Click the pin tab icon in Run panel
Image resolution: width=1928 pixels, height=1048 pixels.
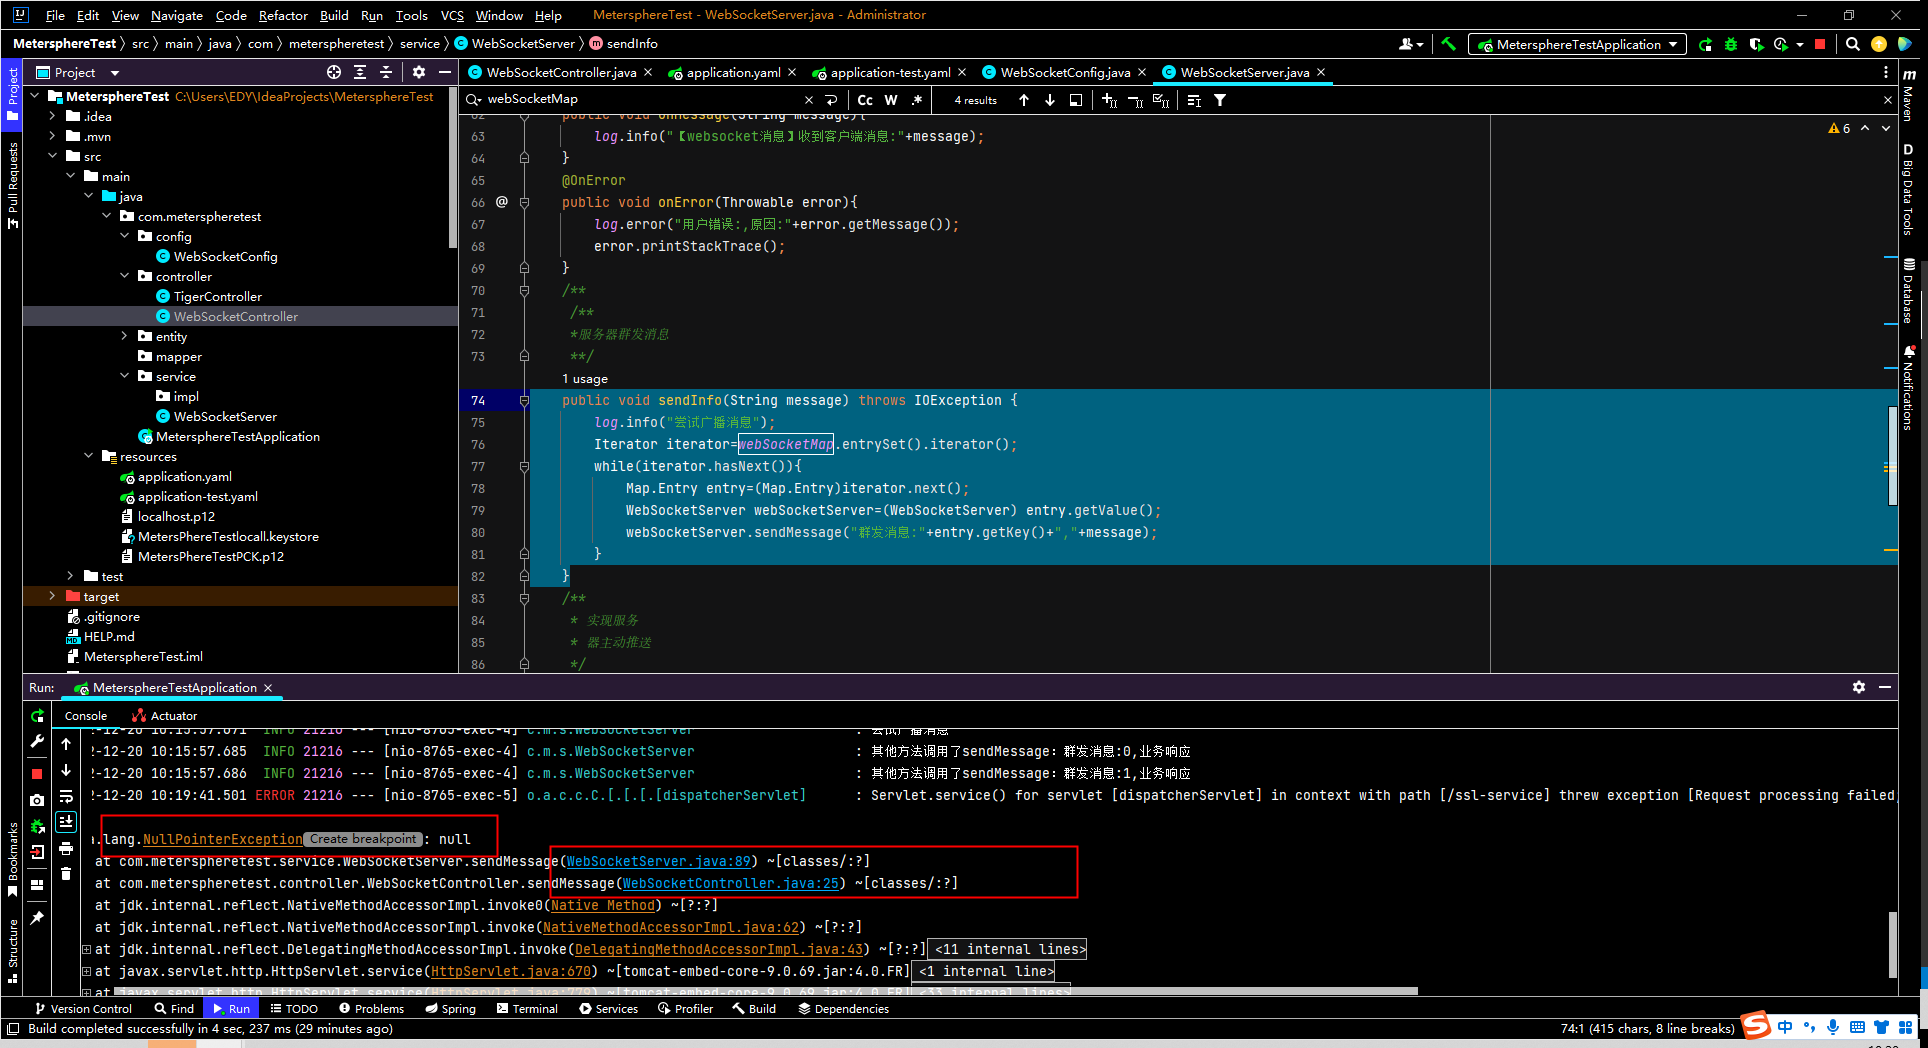coord(37,918)
